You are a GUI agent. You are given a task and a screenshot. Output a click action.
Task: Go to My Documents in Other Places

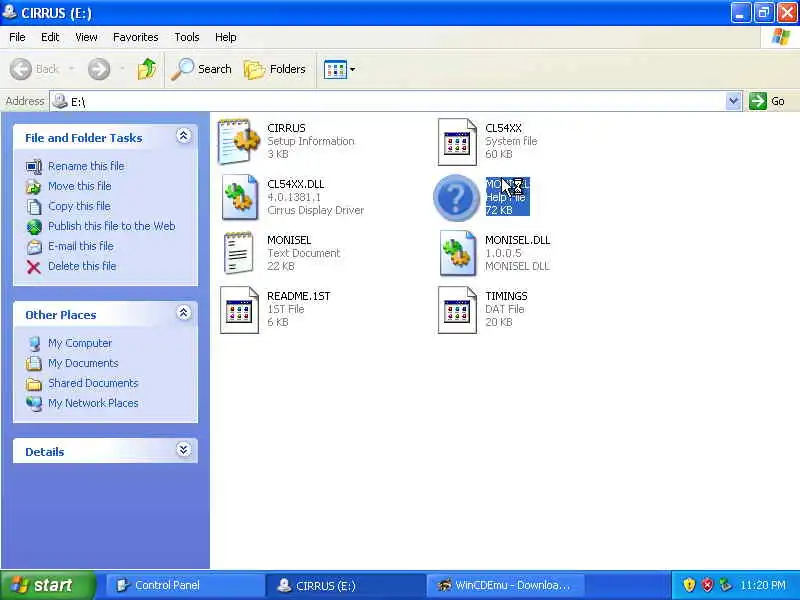click(x=83, y=363)
